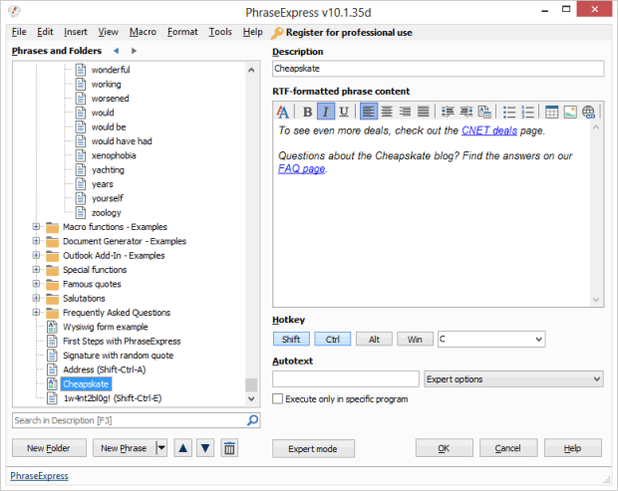Toggle the Ctrl hotkey modifier
The height and width of the screenshot is (491, 618).
[x=332, y=339]
